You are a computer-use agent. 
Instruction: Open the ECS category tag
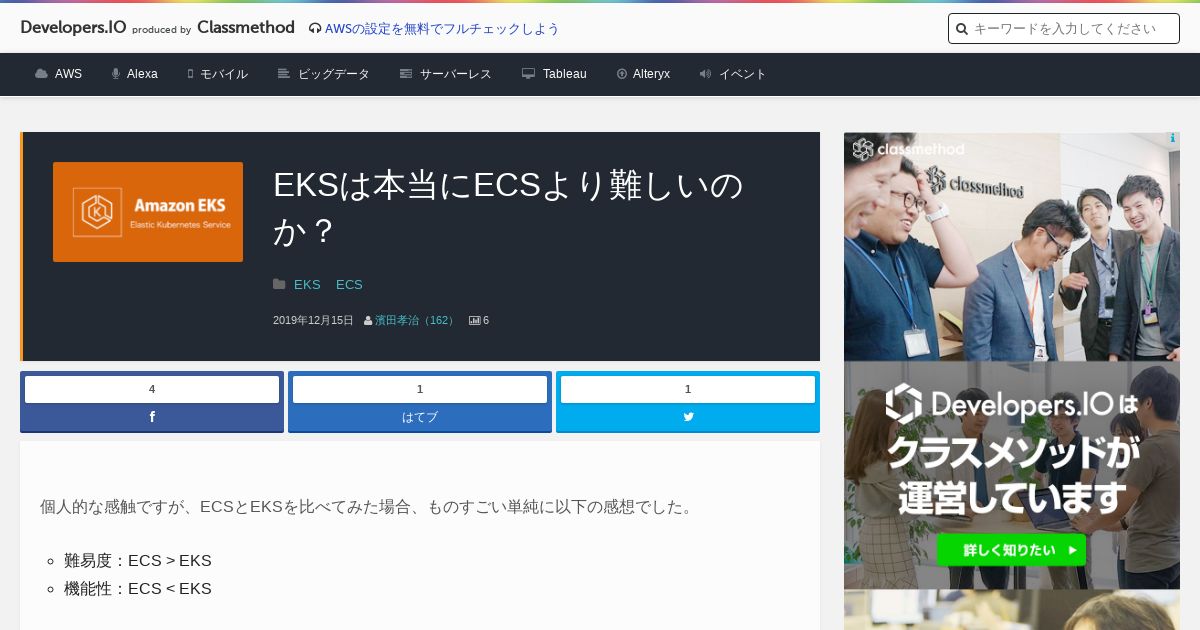(x=349, y=285)
